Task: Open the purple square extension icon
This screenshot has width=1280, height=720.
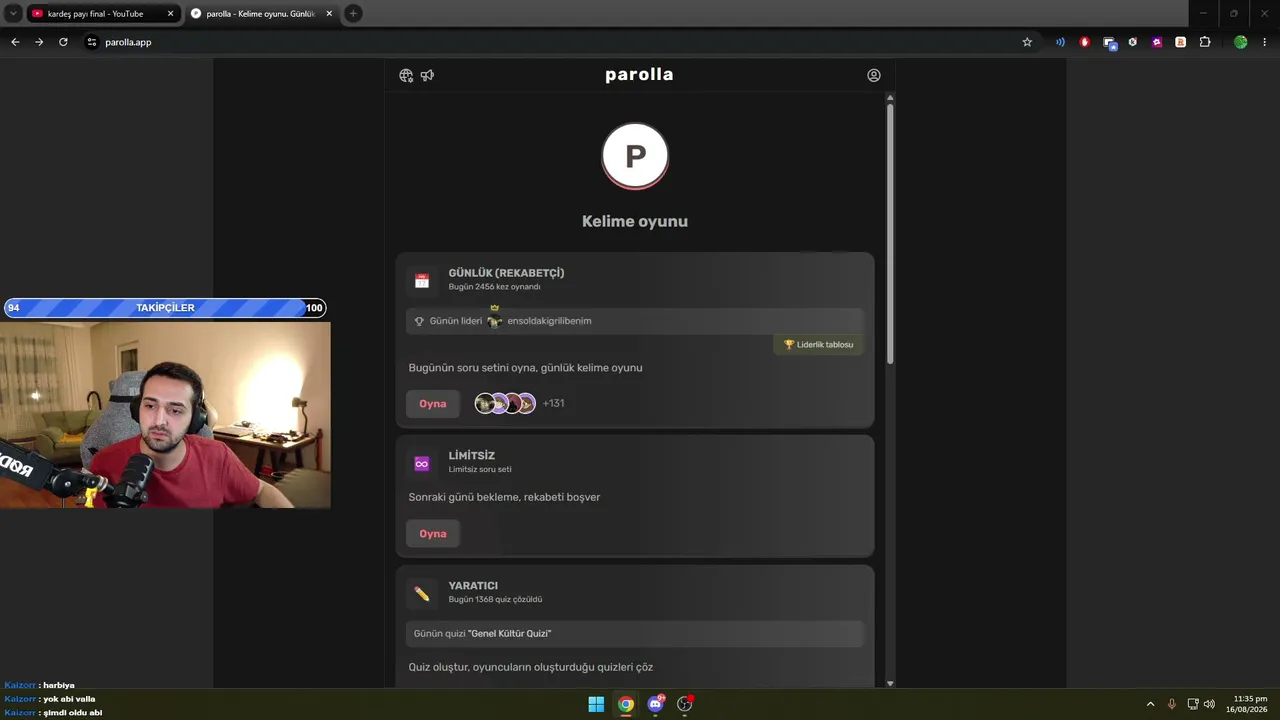Action: click(1157, 42)
